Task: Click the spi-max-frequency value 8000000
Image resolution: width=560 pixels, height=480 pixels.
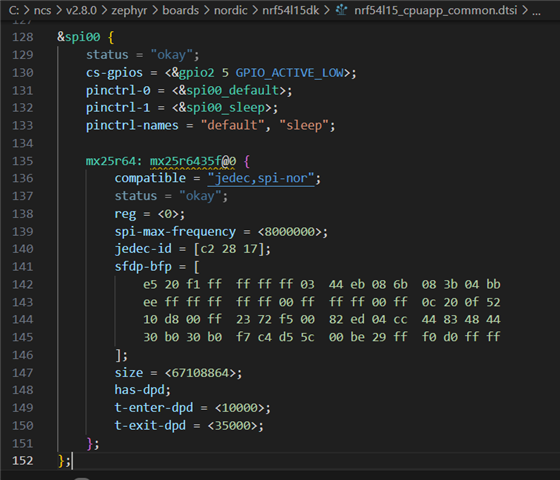Action: pyautogui.click(x=289, y=232)
